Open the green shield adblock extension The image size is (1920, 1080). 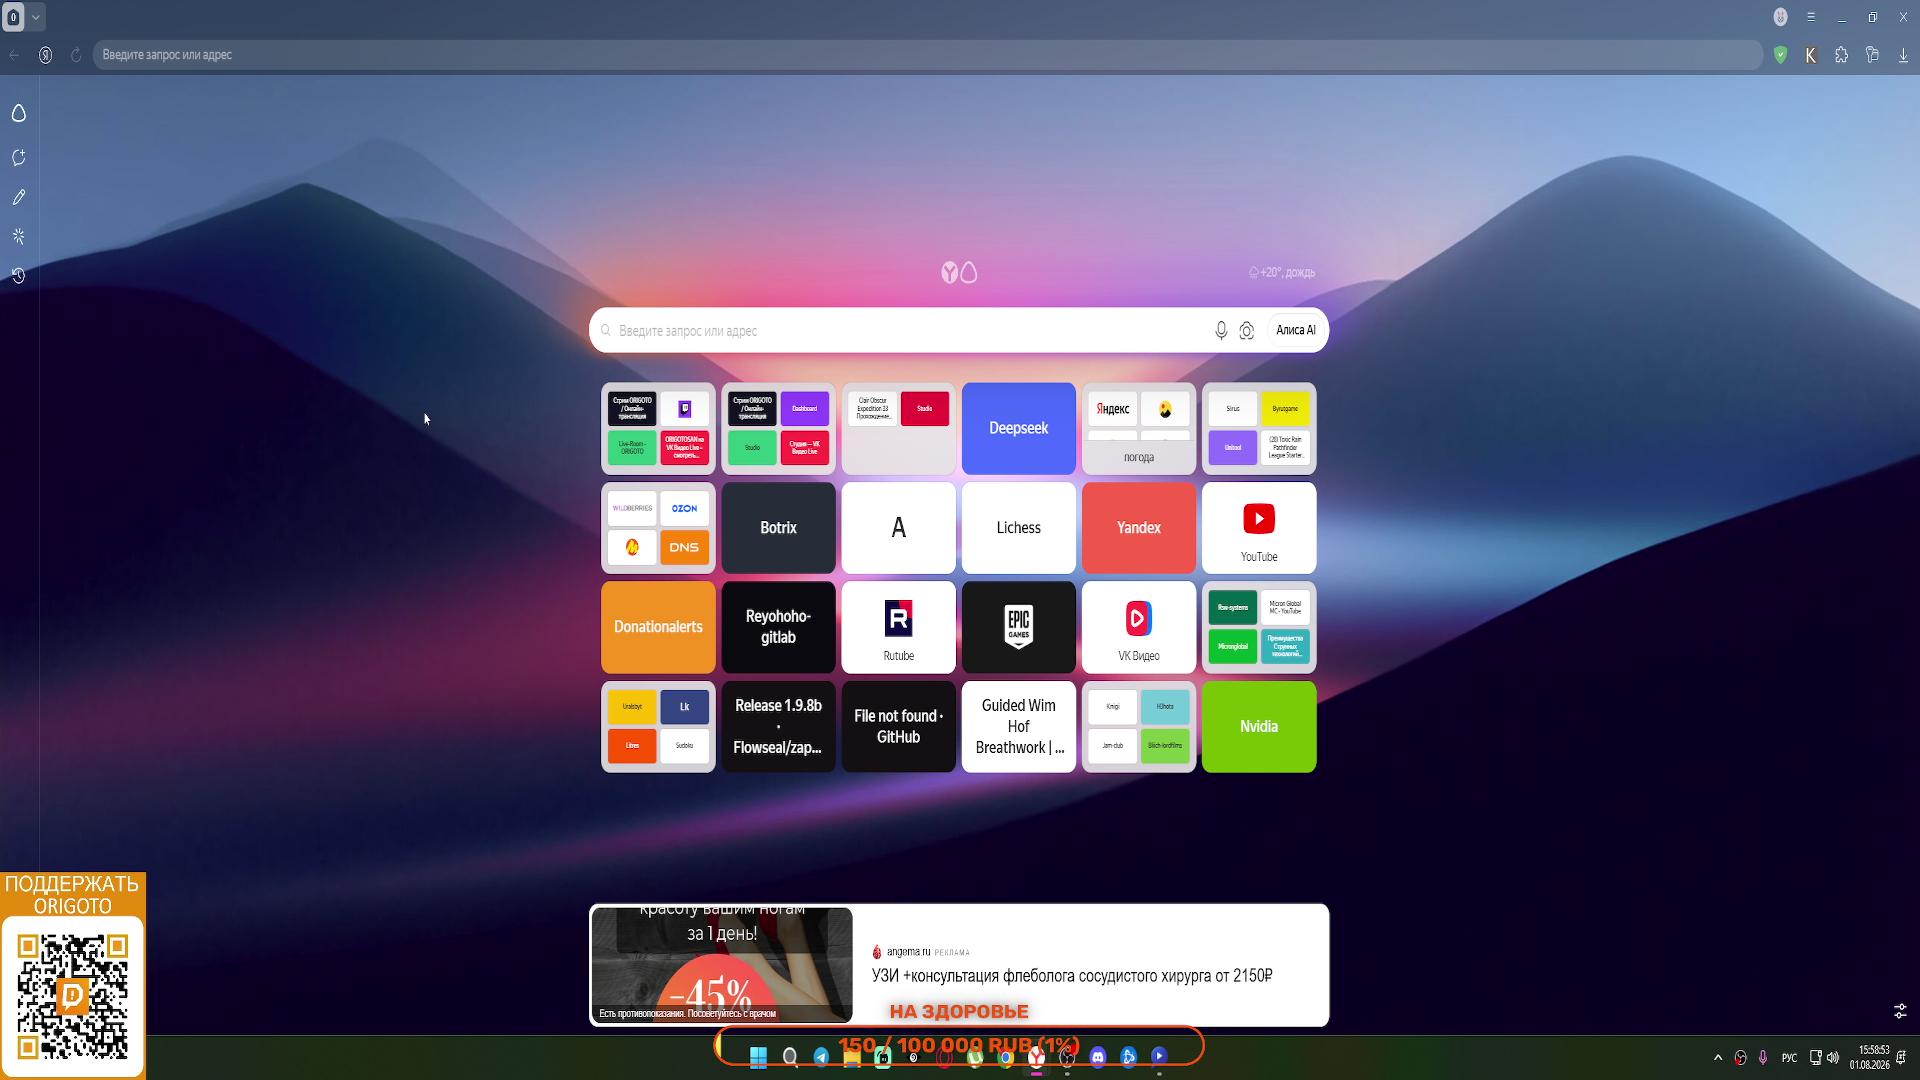click(x=1781, y=55)
